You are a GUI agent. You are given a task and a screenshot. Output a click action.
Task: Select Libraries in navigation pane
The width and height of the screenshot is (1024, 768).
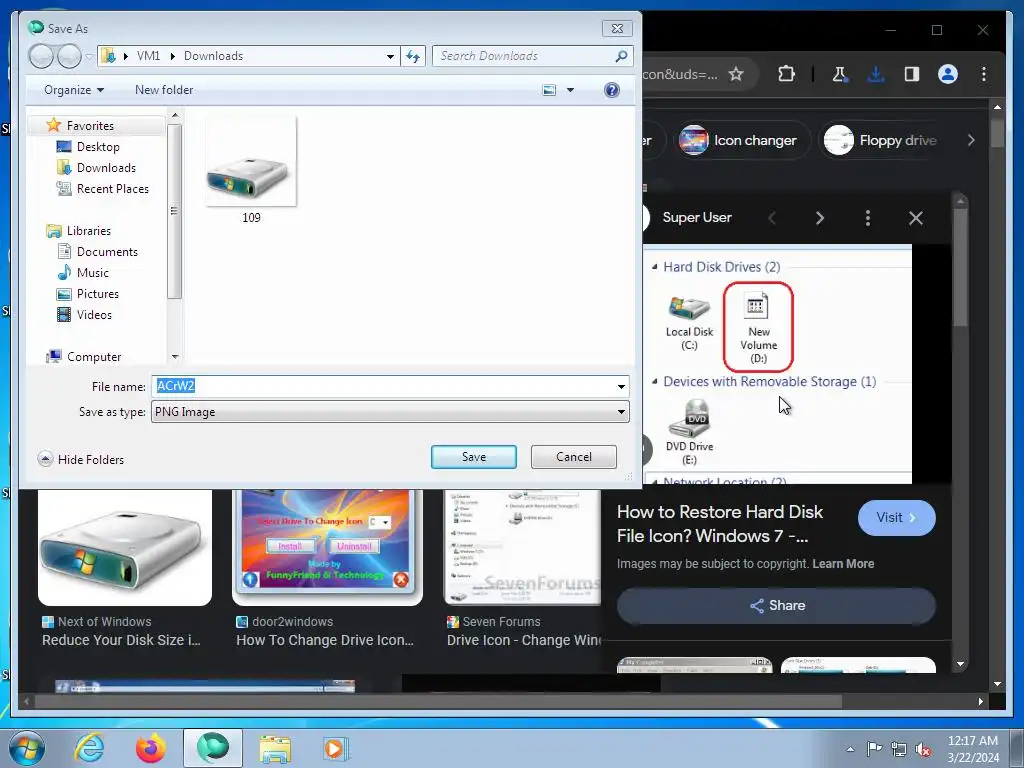[89, 231]
